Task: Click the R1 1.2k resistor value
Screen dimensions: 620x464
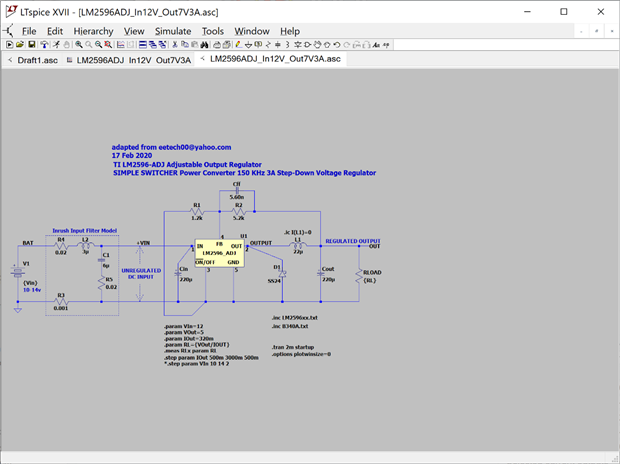Action: click(x=197, y=218)
